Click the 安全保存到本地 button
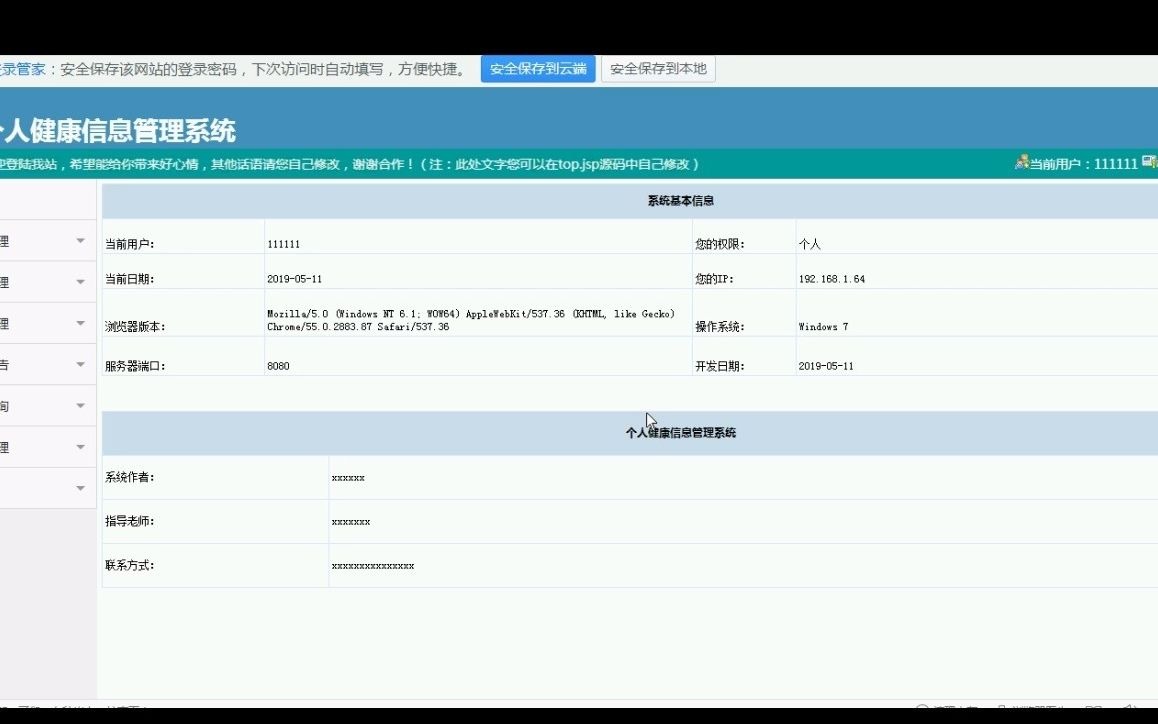 tap(657, 69)
